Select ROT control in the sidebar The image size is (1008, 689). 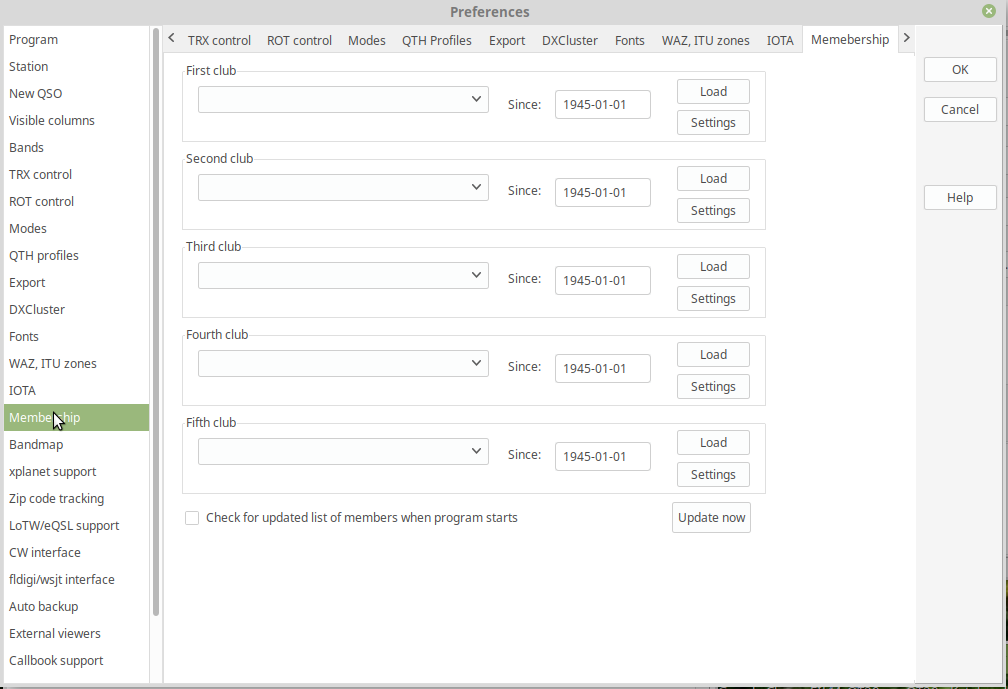(76, 201)
